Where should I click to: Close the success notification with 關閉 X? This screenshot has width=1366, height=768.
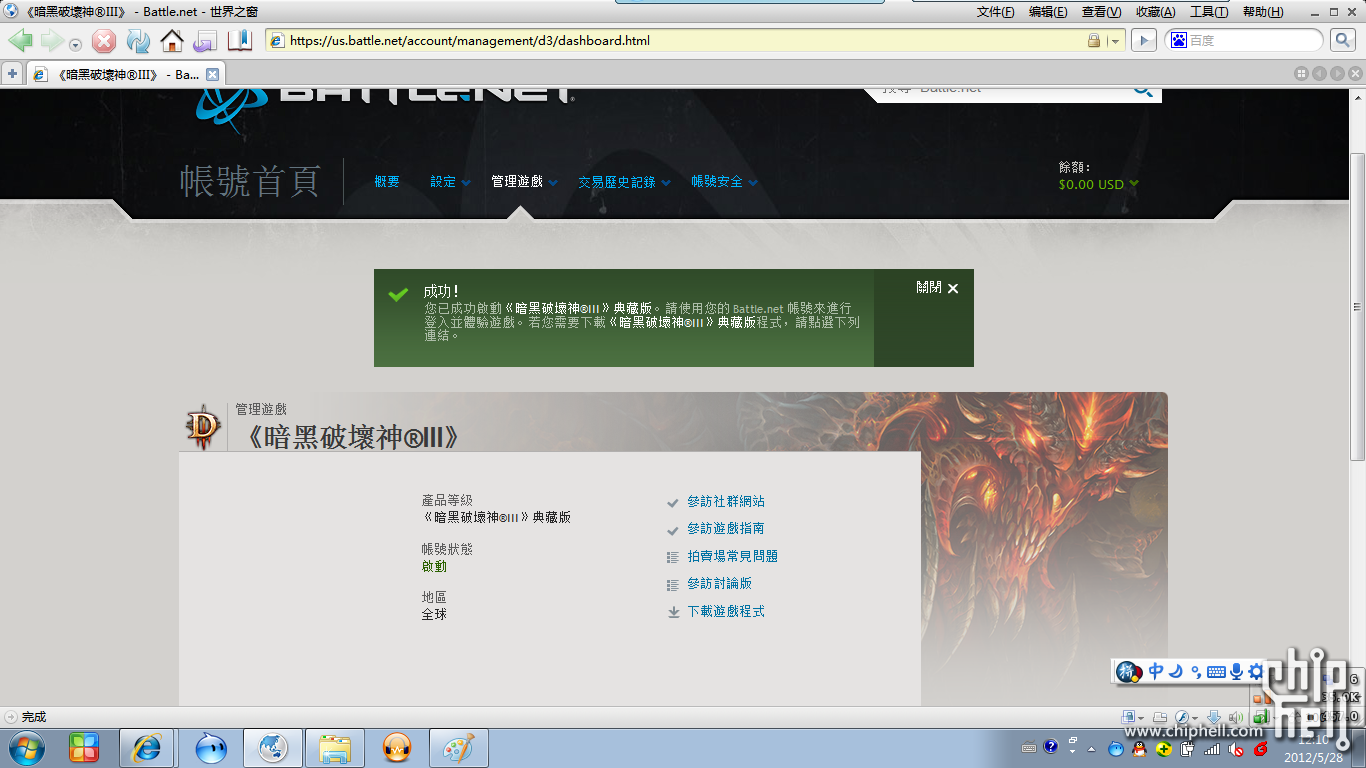click(x=937, y=288)
